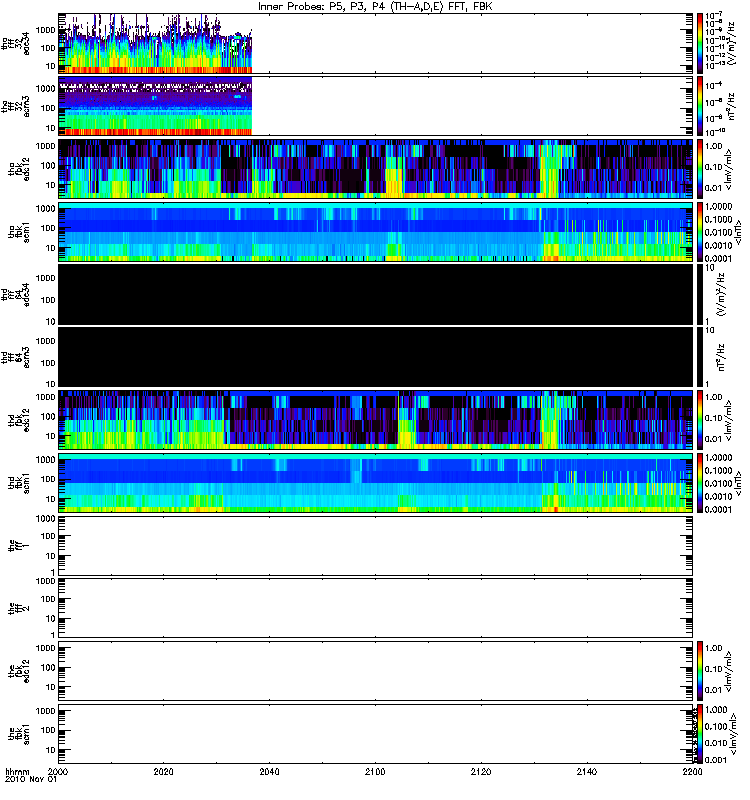Click the black thd fff edc34 color bar
Viewport: 750px width, 800px height.
coord(700,294)
